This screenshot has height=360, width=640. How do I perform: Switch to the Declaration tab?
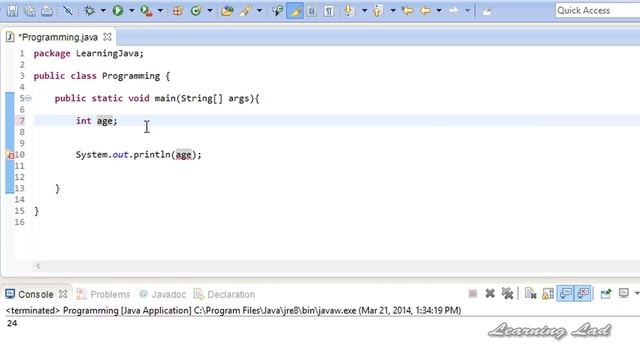(x=224, y=294)
